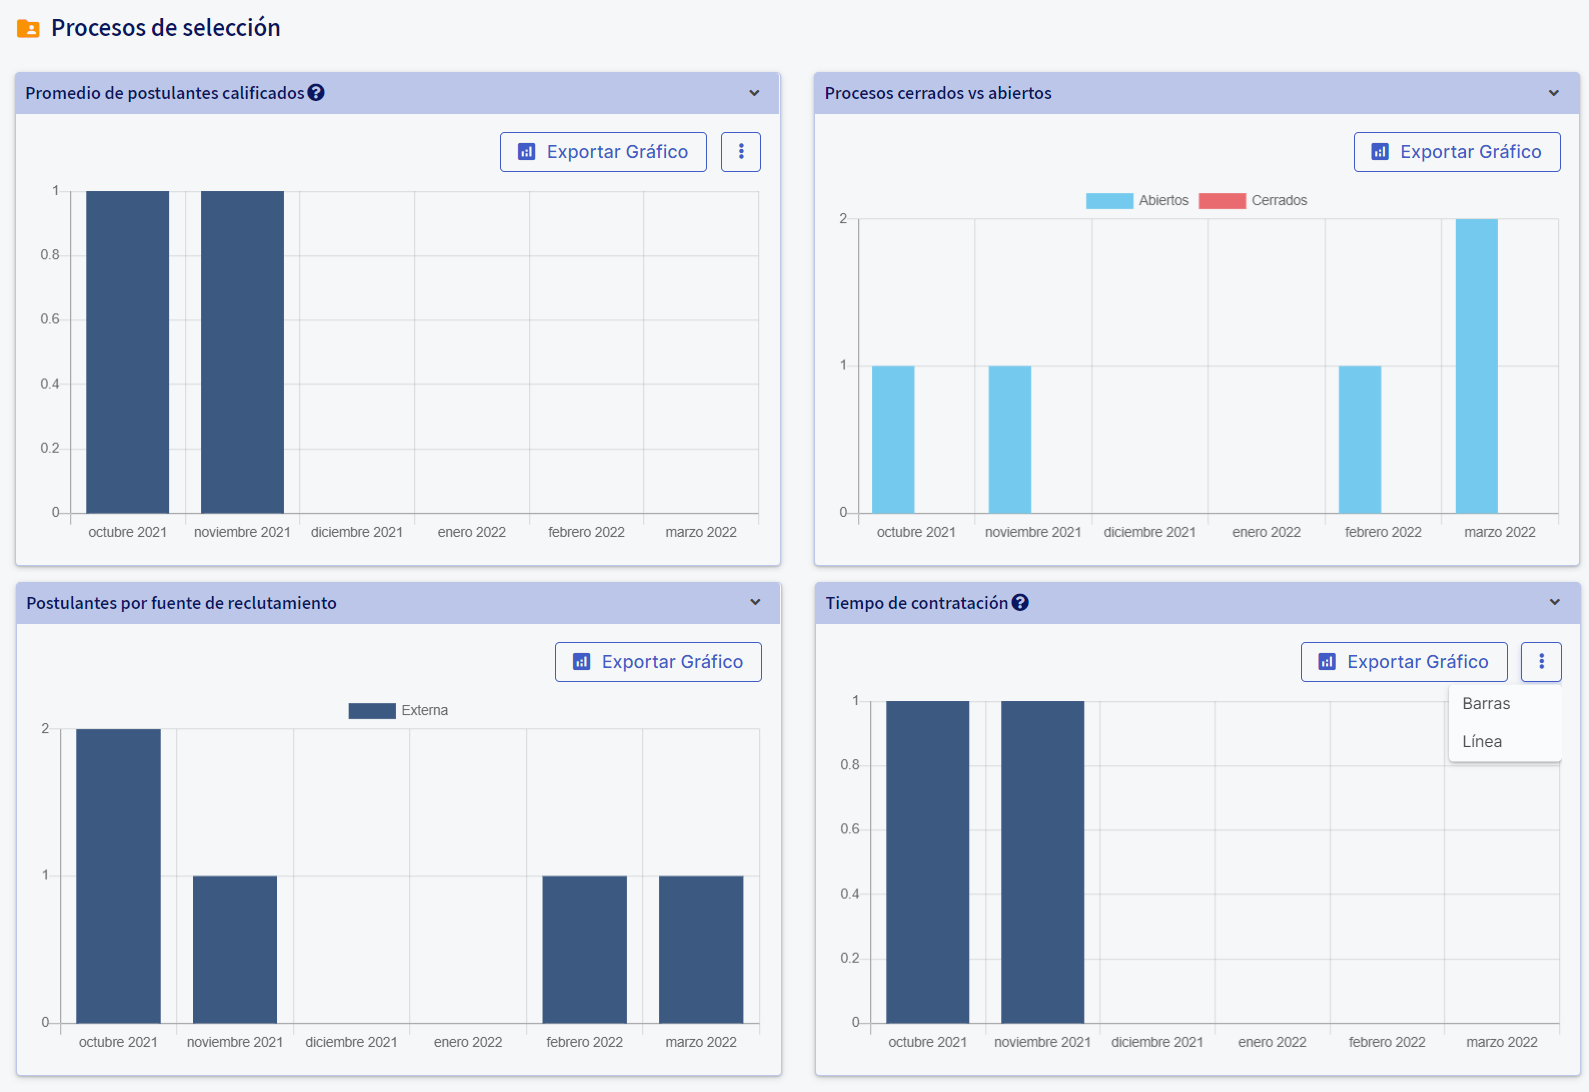
Task: Choose Línea from the chart type menu
Action: point(1482,742)
